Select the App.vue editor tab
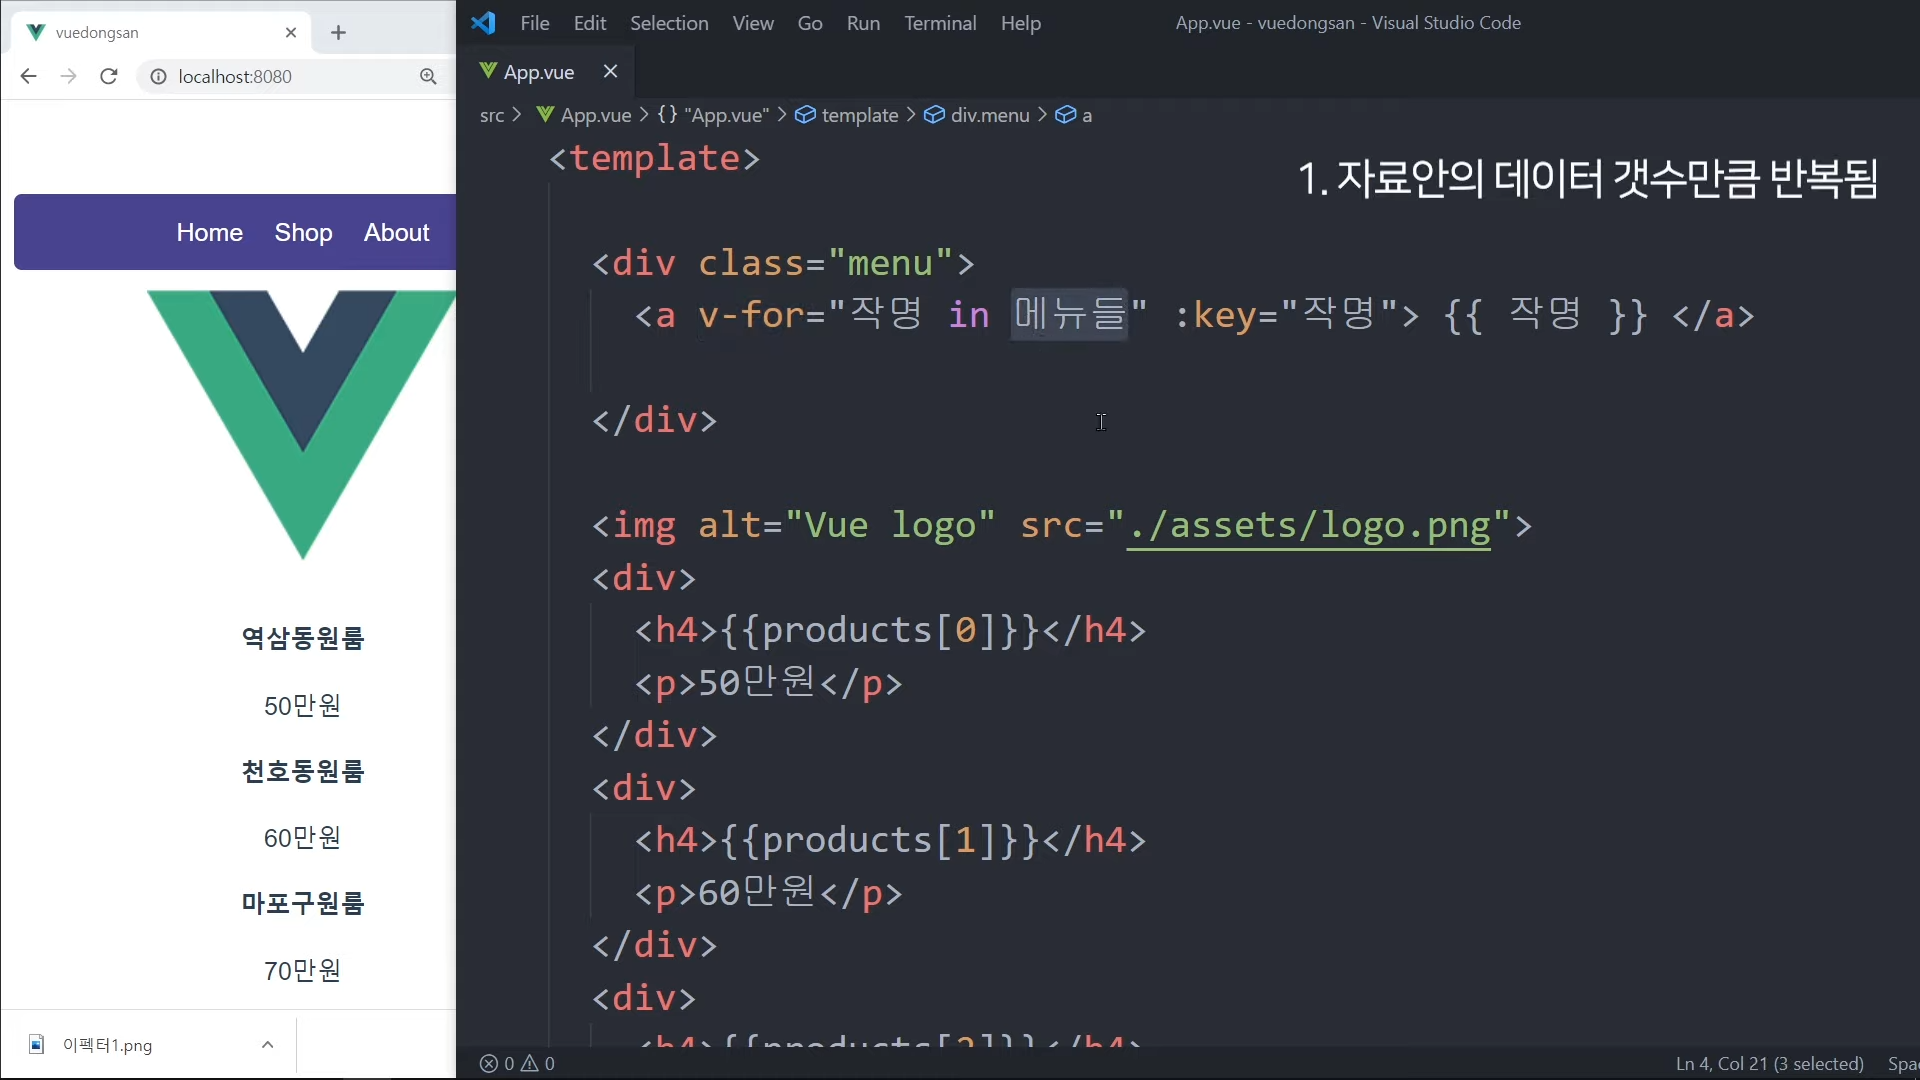1920x1080 pixels. pos(538,72)
